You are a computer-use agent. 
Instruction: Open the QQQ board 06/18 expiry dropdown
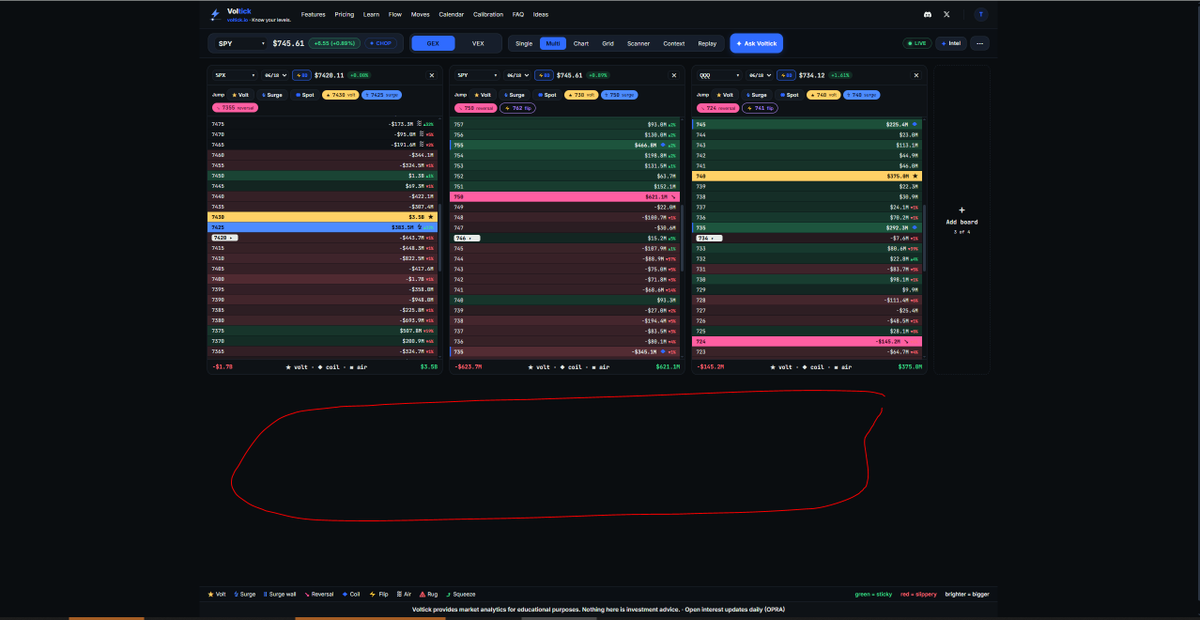(x=759, y=75)
